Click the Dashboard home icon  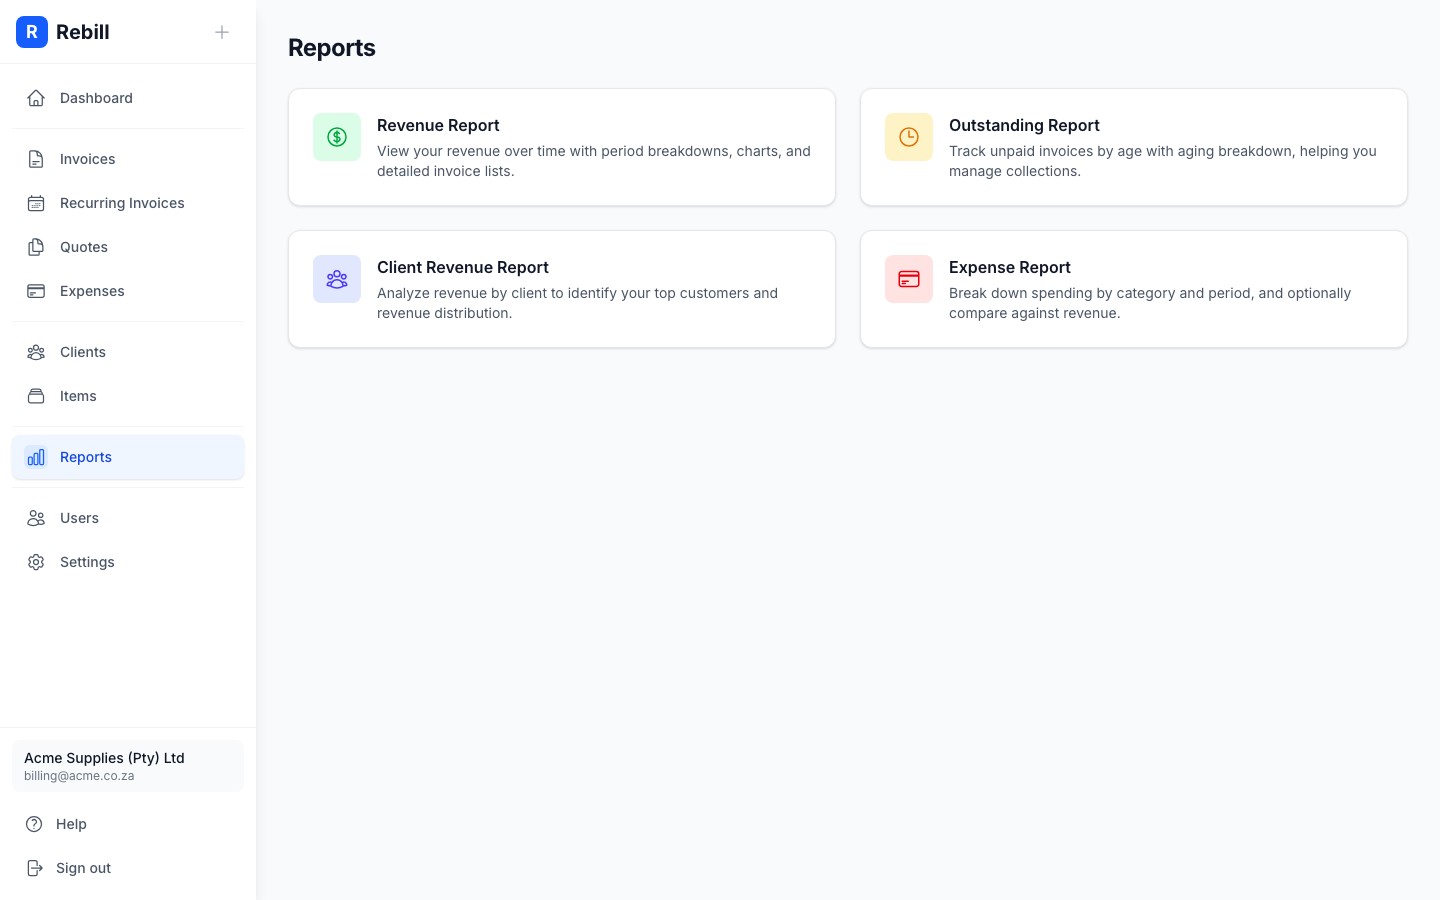click(x=36, y=98)
